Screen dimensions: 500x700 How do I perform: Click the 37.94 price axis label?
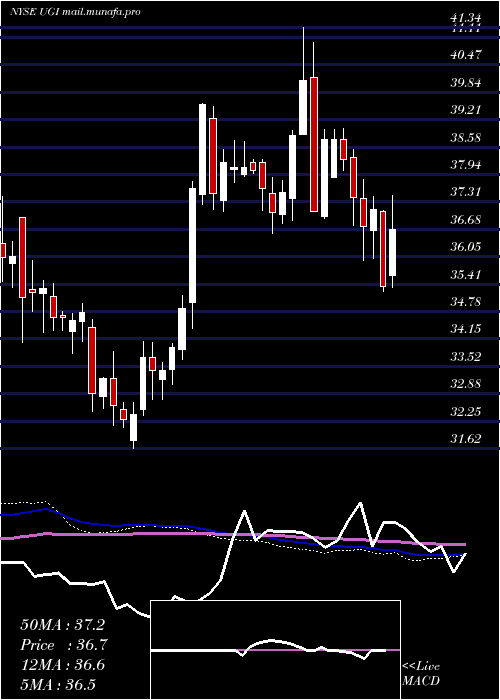tap(466, 165)
